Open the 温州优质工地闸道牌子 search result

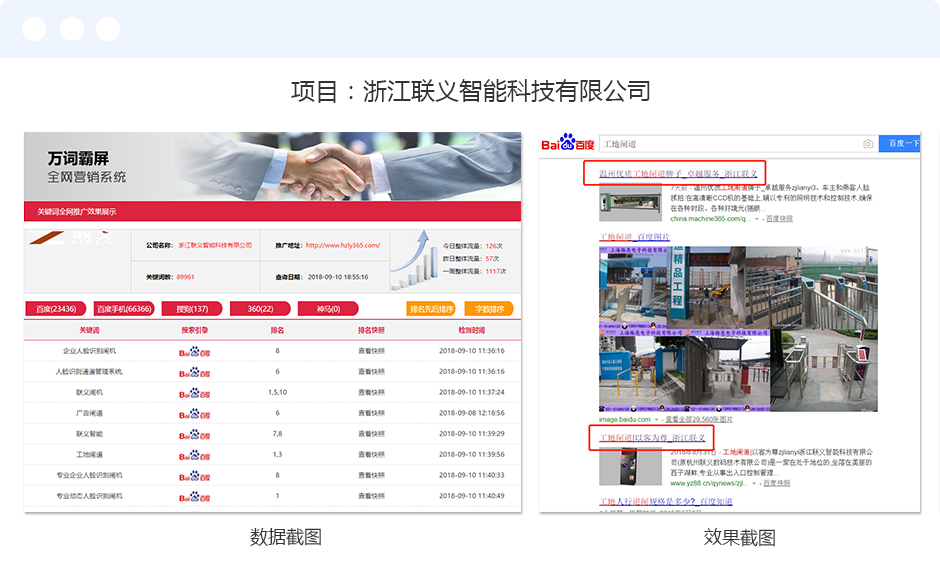pyautogui.click(x=678, y=174)
